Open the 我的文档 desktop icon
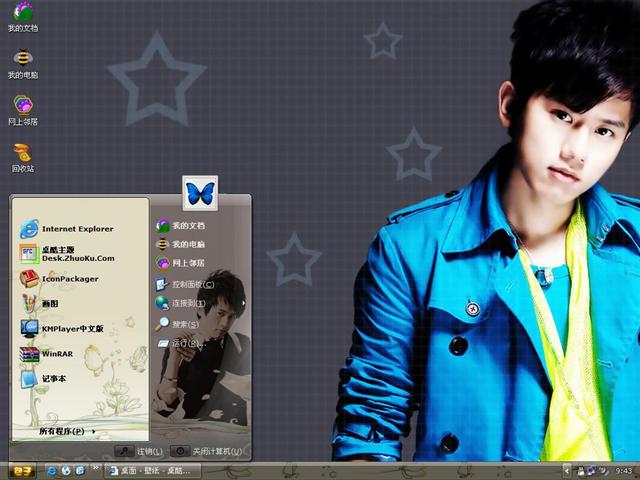Viewport: 640px width, 480px height. pos(23,16)
